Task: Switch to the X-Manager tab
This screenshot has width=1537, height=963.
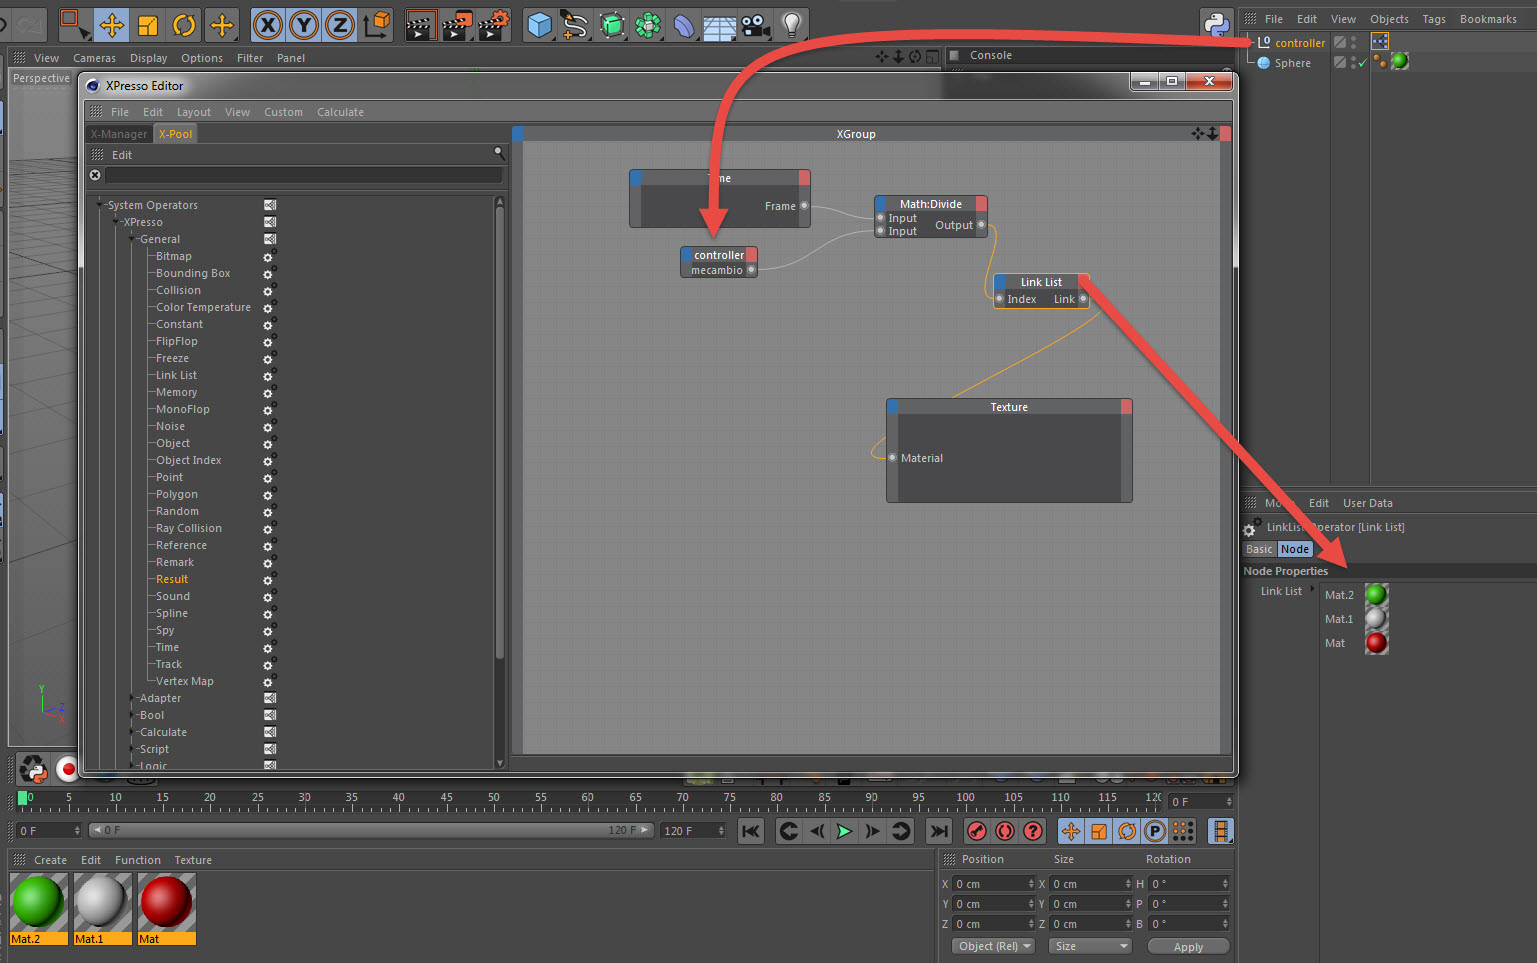Action: [119, 134]
